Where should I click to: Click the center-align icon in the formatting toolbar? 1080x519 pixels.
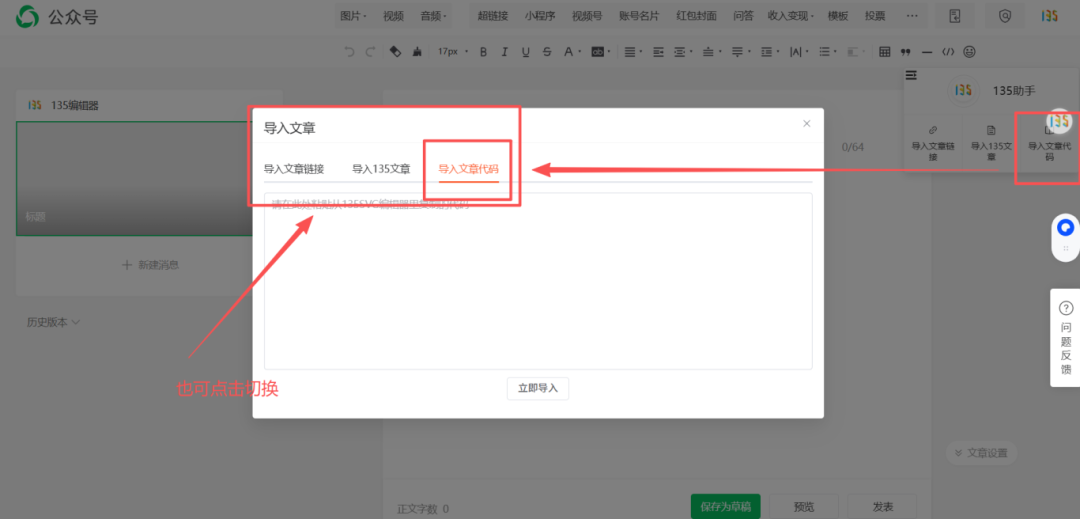coord(681,52)
